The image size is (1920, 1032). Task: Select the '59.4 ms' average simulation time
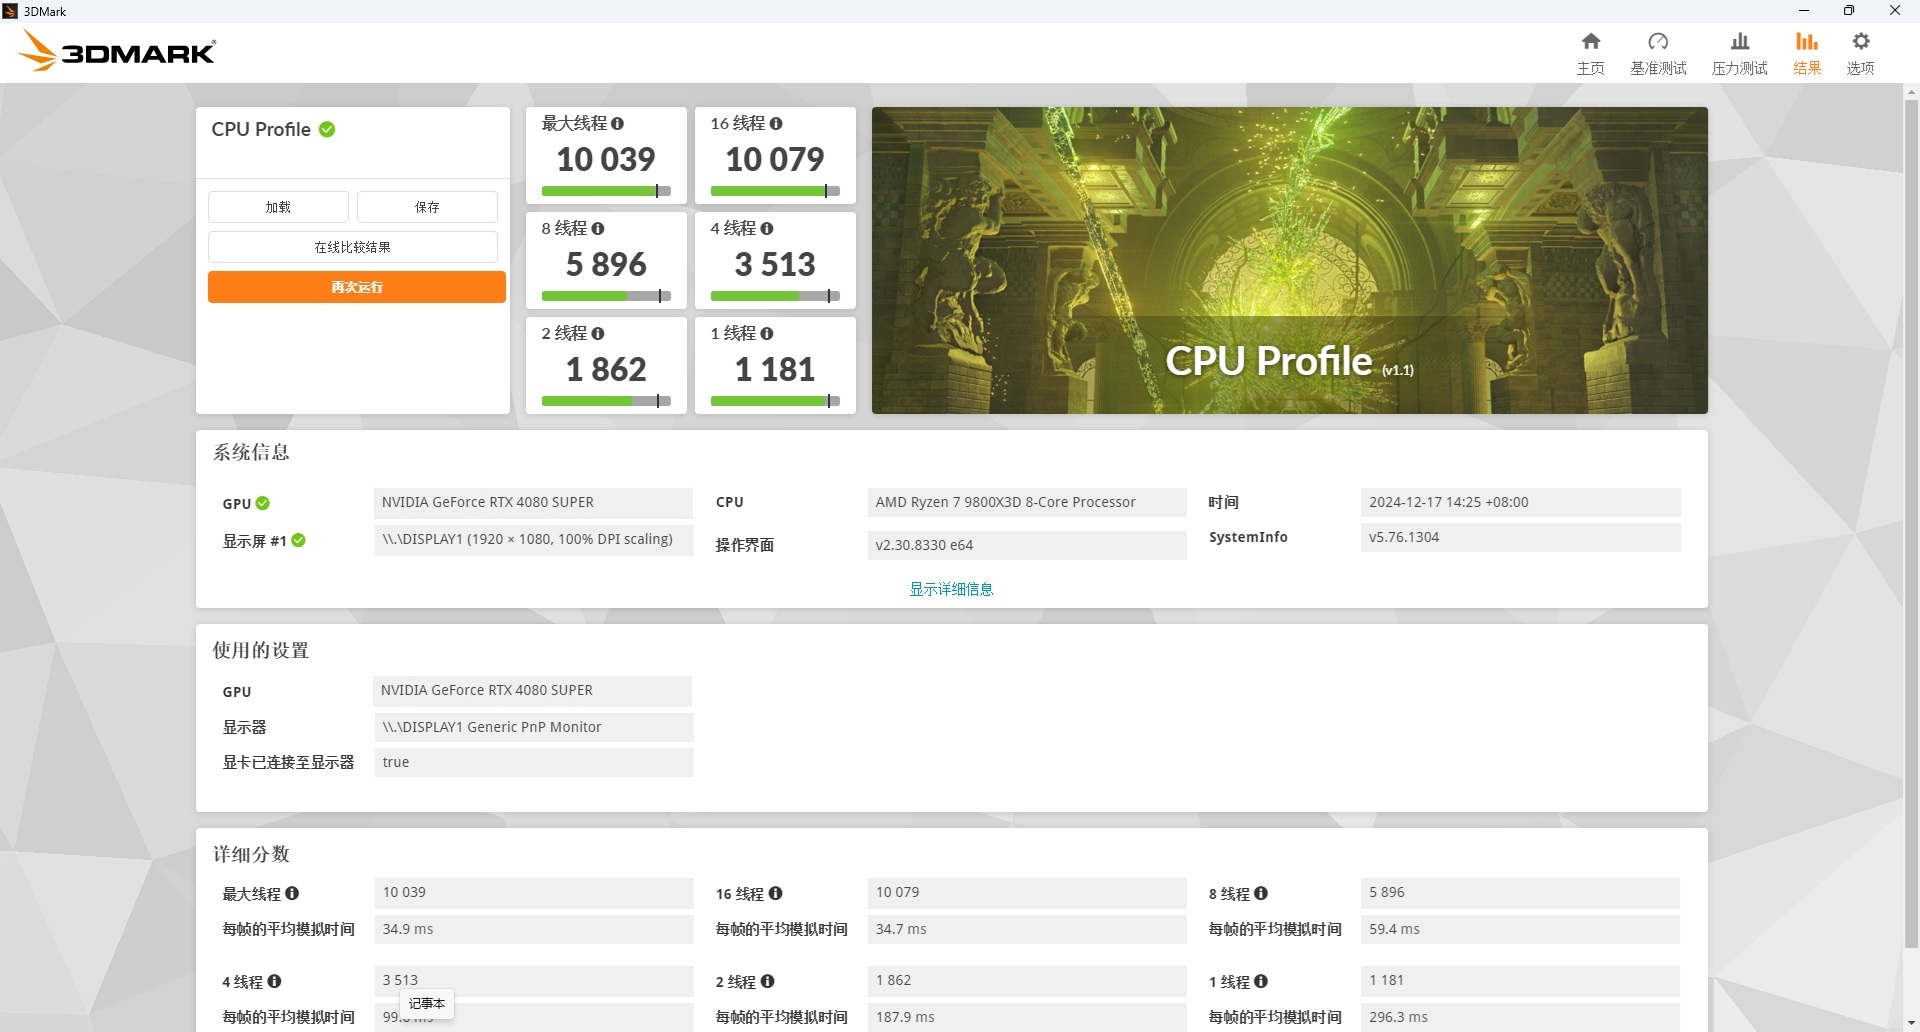click(1520, 929)
